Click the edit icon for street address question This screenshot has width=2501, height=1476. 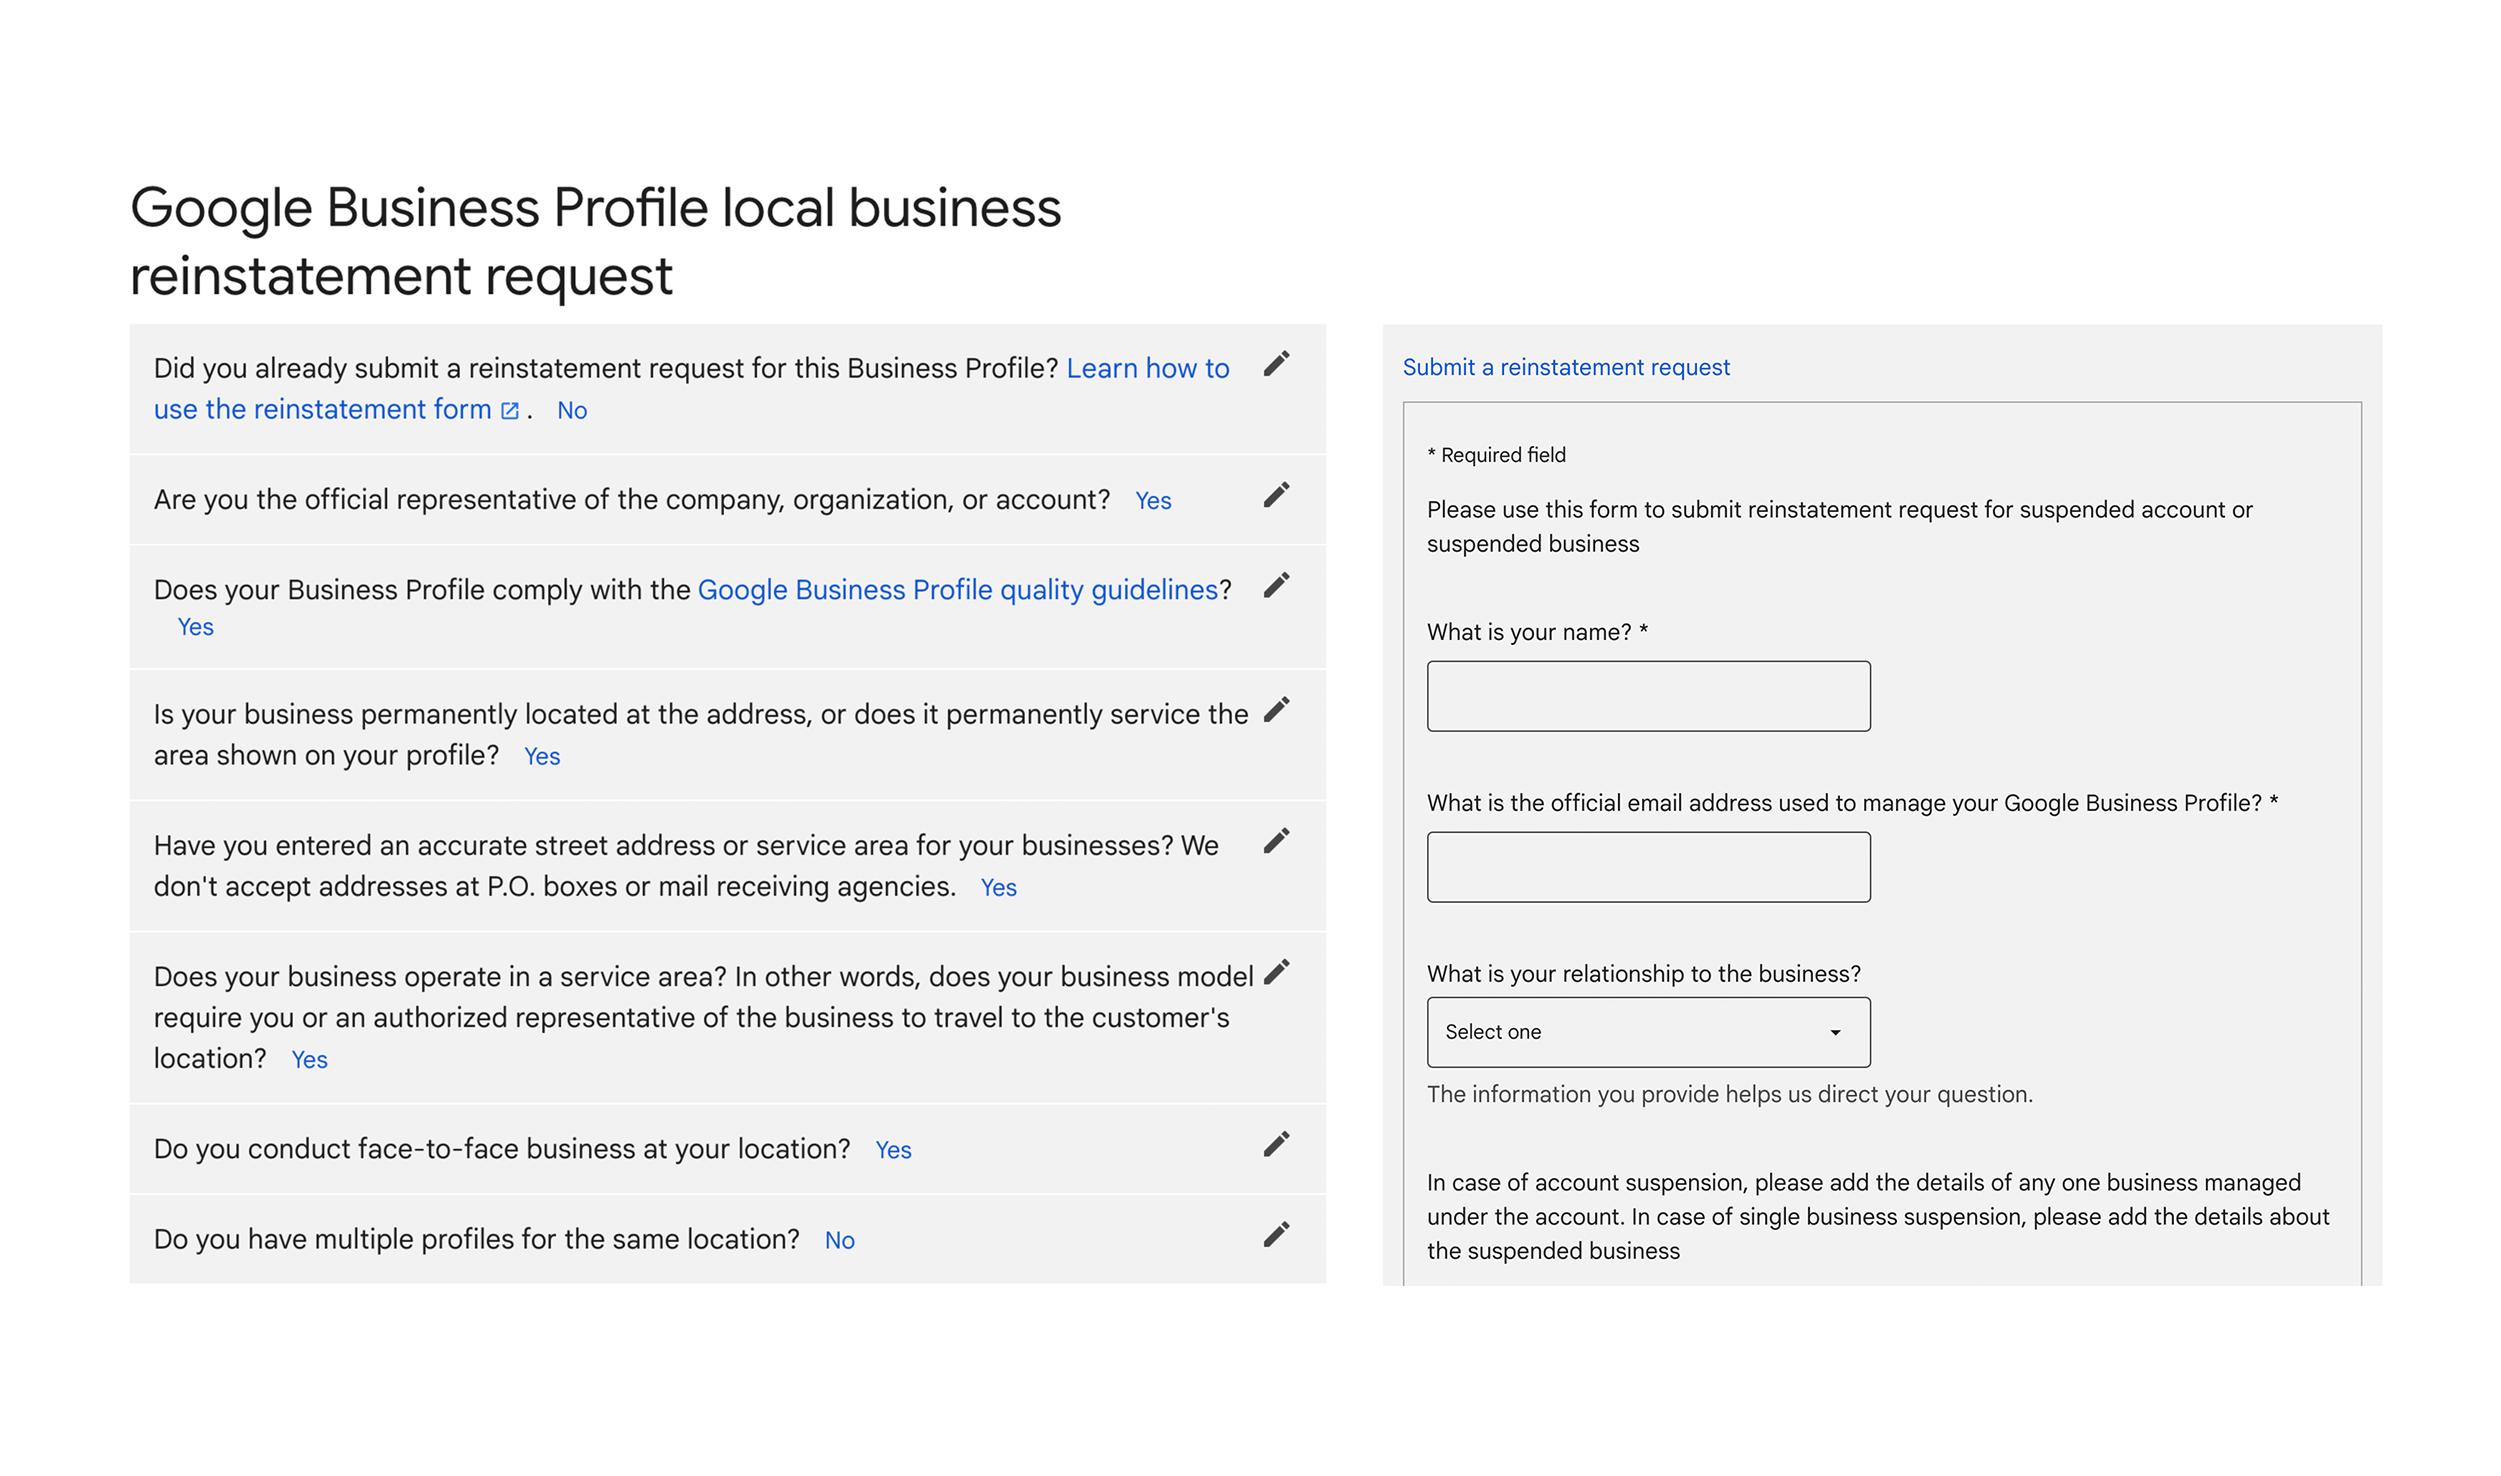coord(1279,842)
